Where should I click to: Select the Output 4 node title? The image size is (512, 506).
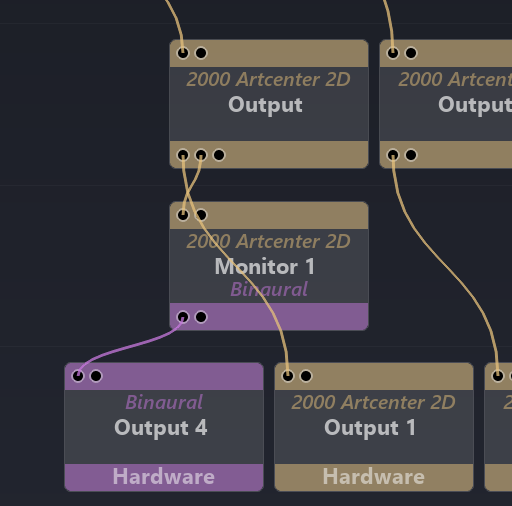[x=161, y=428]
